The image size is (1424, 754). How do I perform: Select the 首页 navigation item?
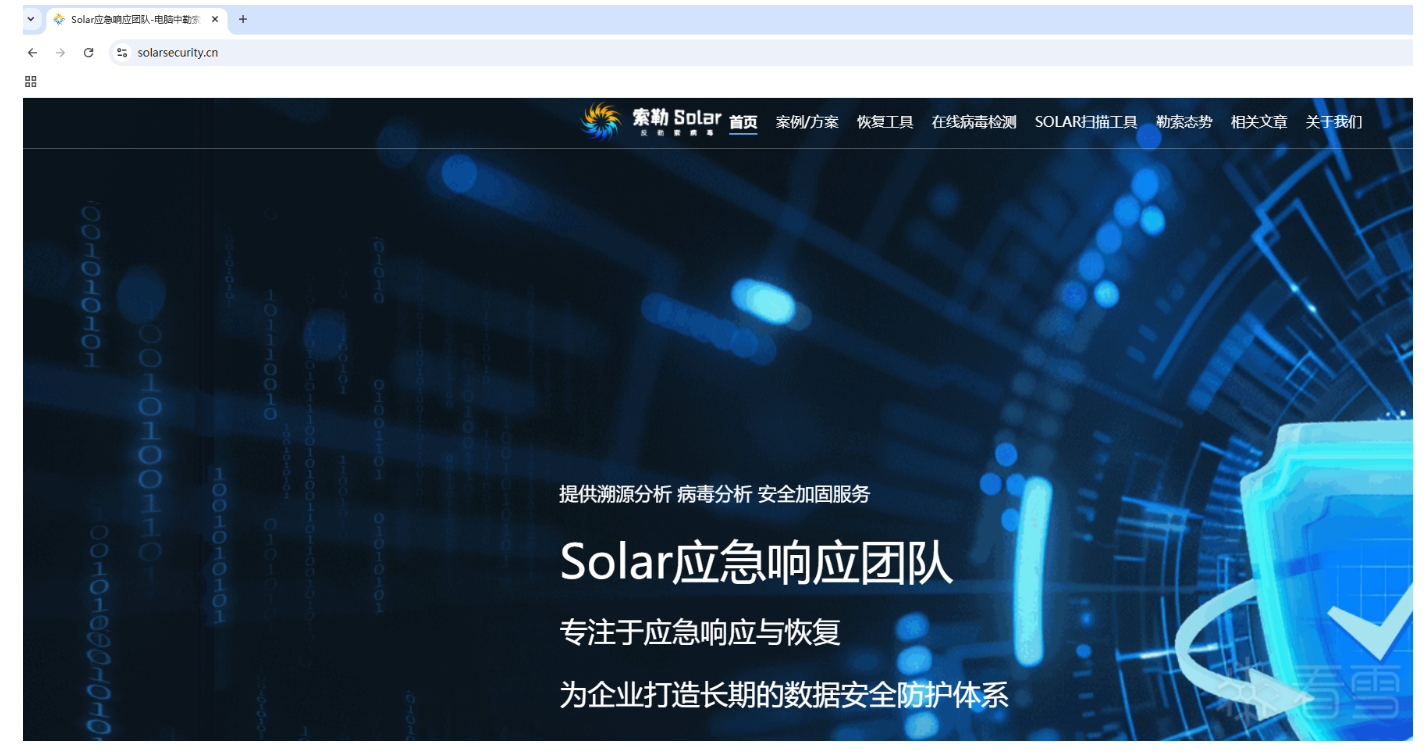pos(743,121)
